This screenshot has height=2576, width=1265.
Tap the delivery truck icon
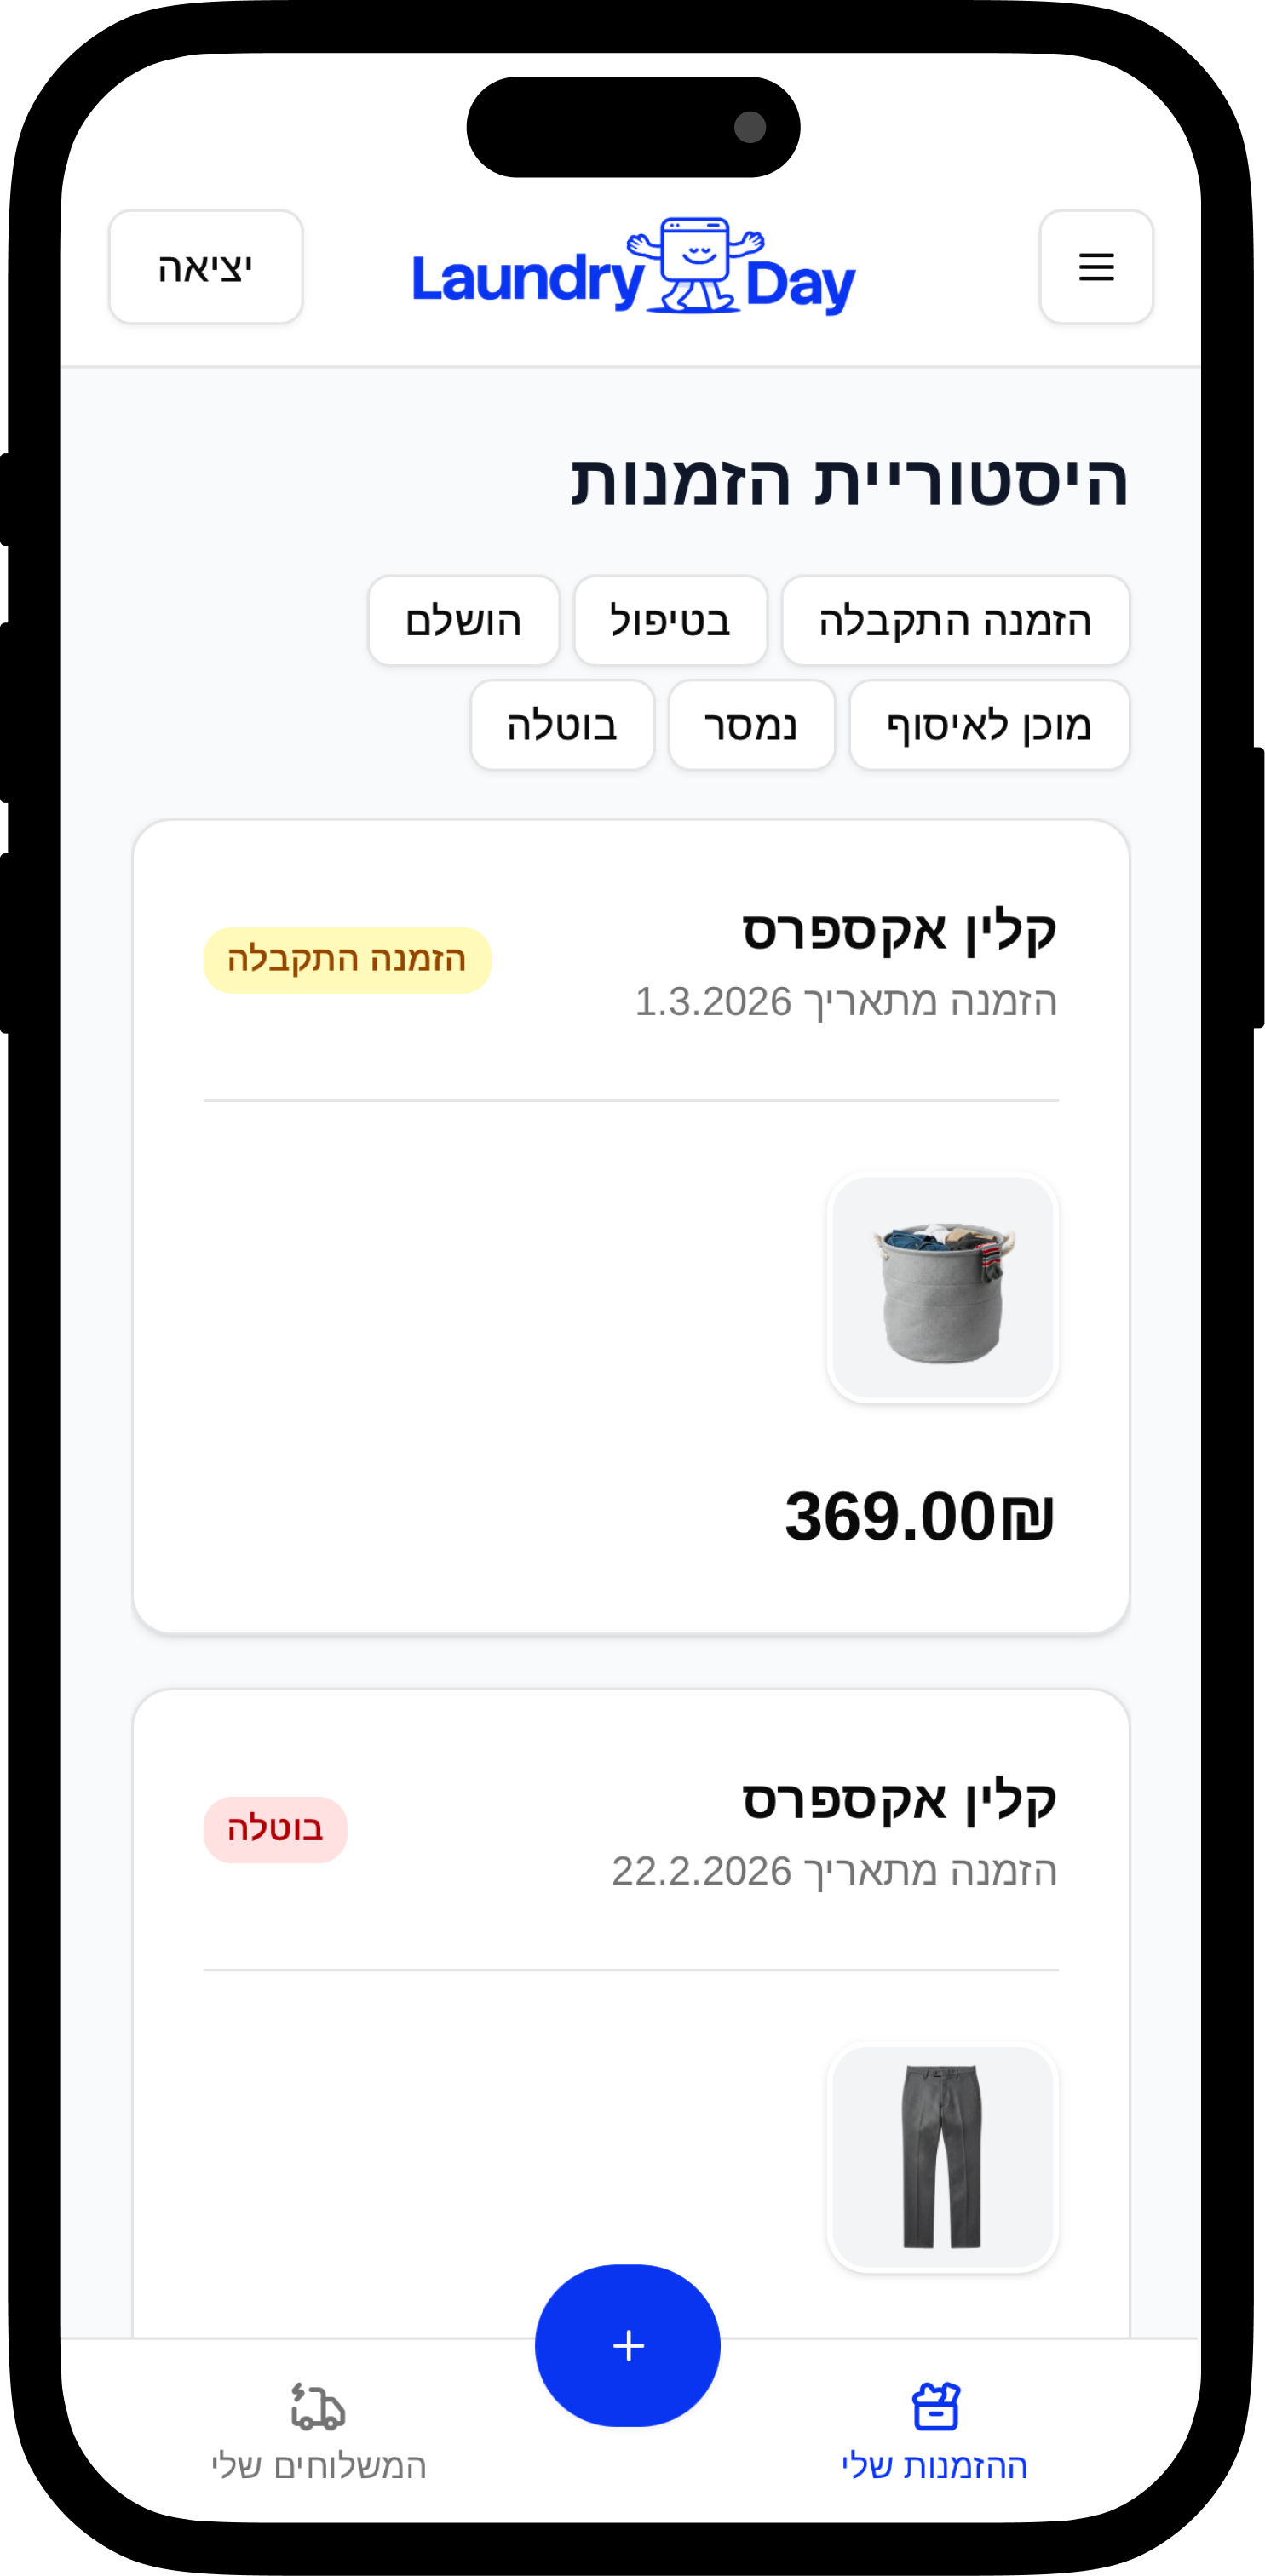coord(318,2405)
